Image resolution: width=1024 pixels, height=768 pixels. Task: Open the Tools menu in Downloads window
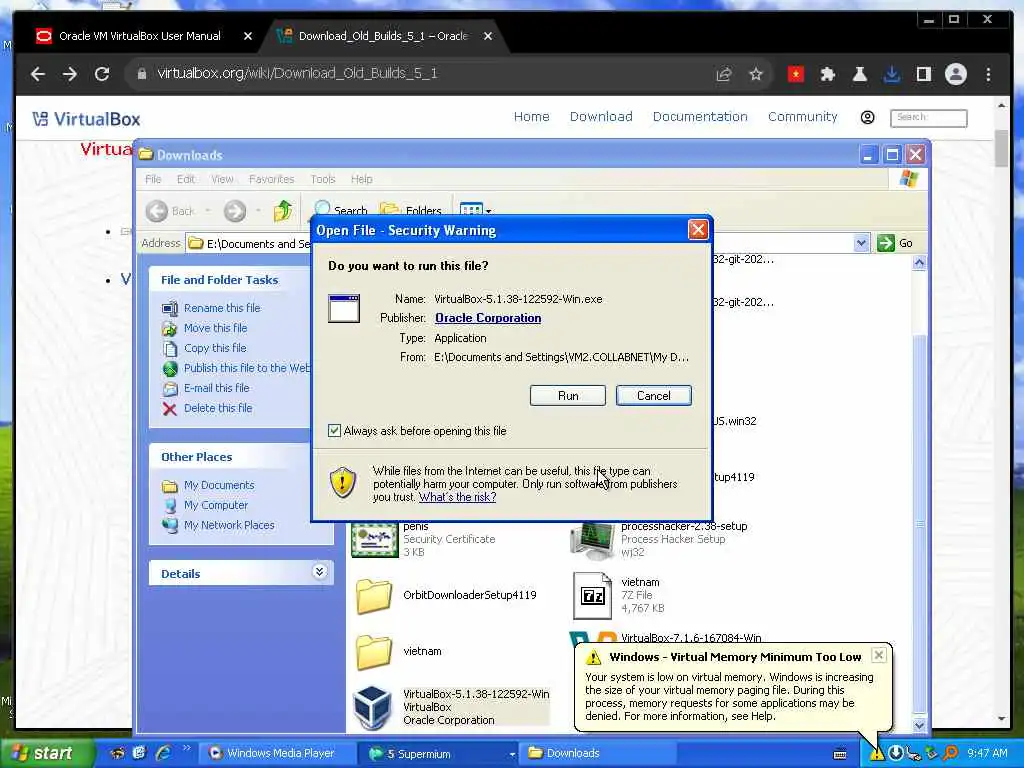[x=323, y=179]
